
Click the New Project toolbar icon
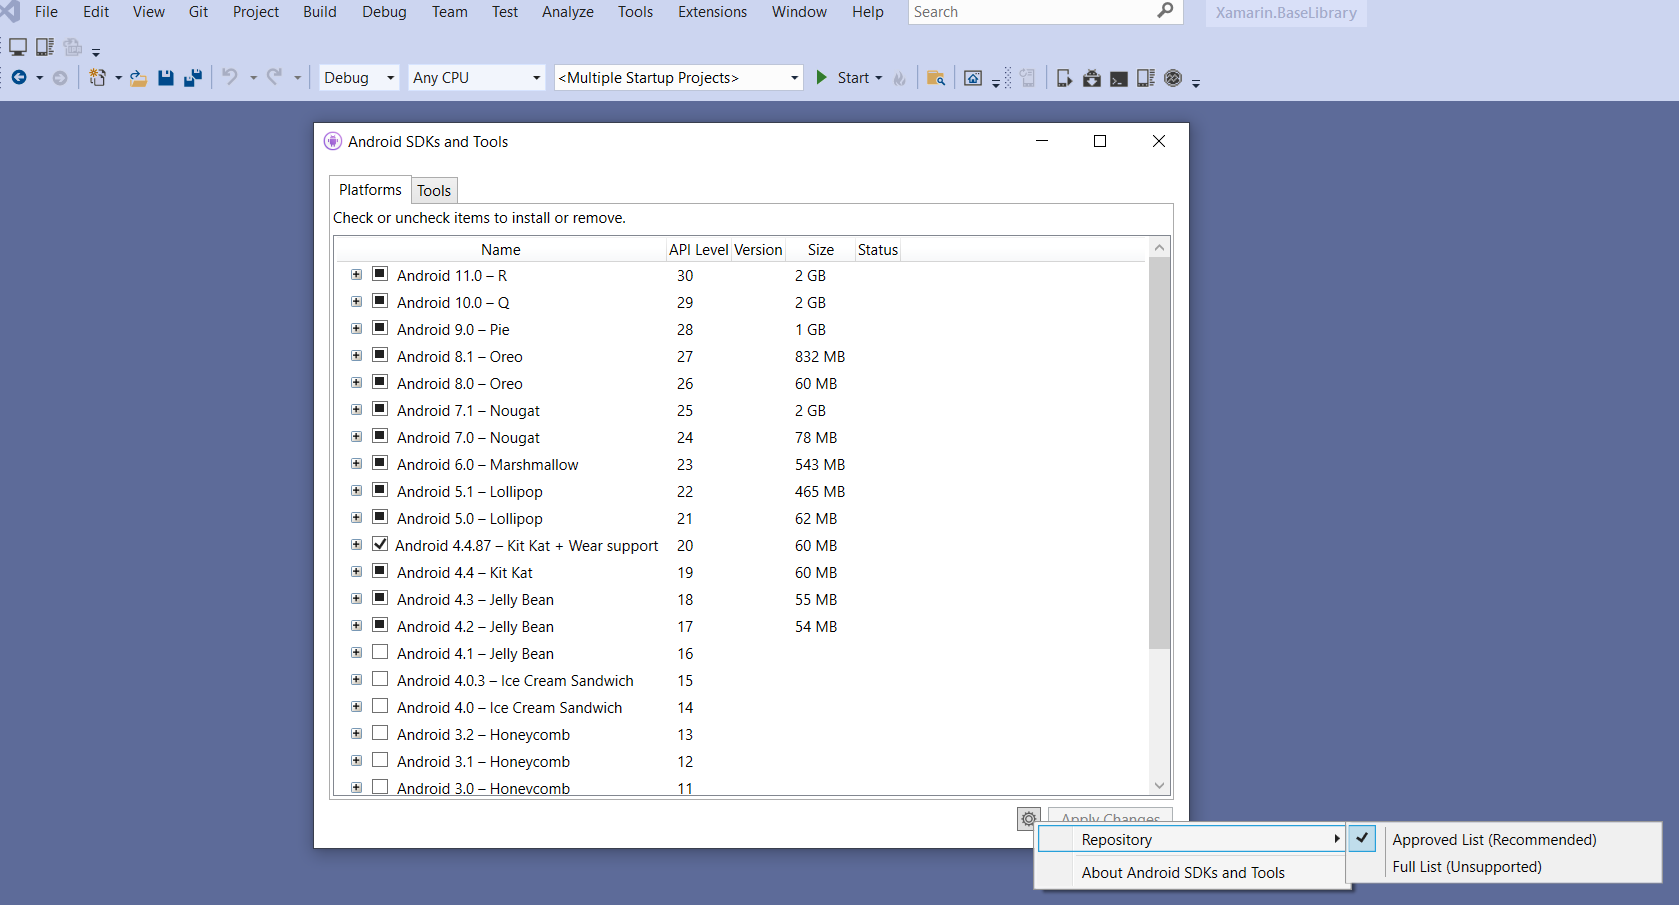(97, 78)
